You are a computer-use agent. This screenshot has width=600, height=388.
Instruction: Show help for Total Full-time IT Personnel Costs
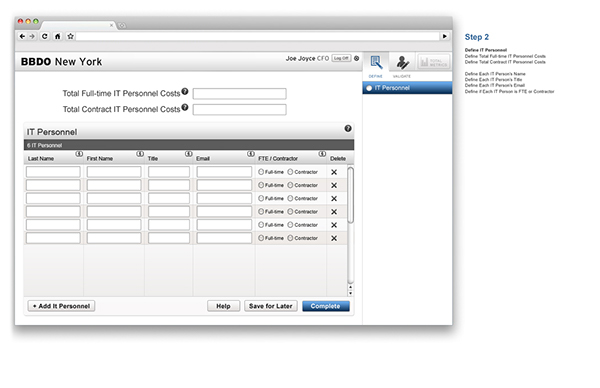coord(185,91)
